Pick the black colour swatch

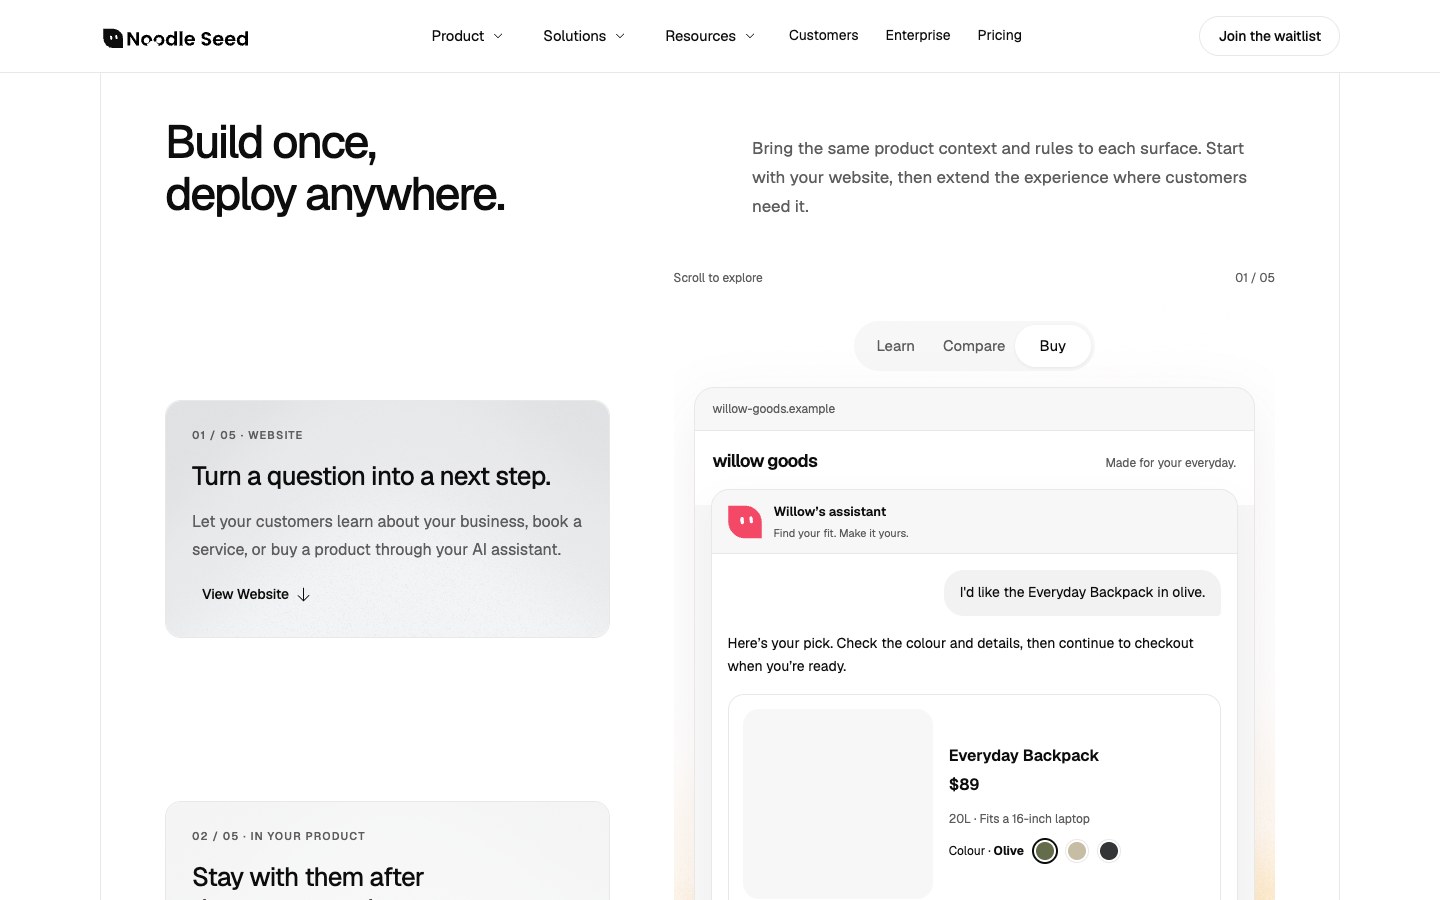tap(1109, 851)
